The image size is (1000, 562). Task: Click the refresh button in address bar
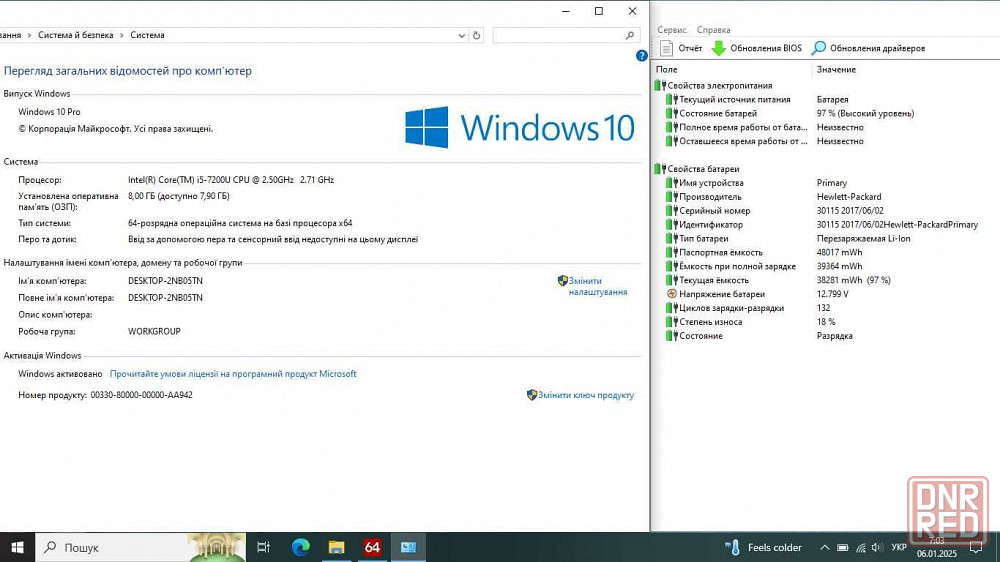pos(476,36)
